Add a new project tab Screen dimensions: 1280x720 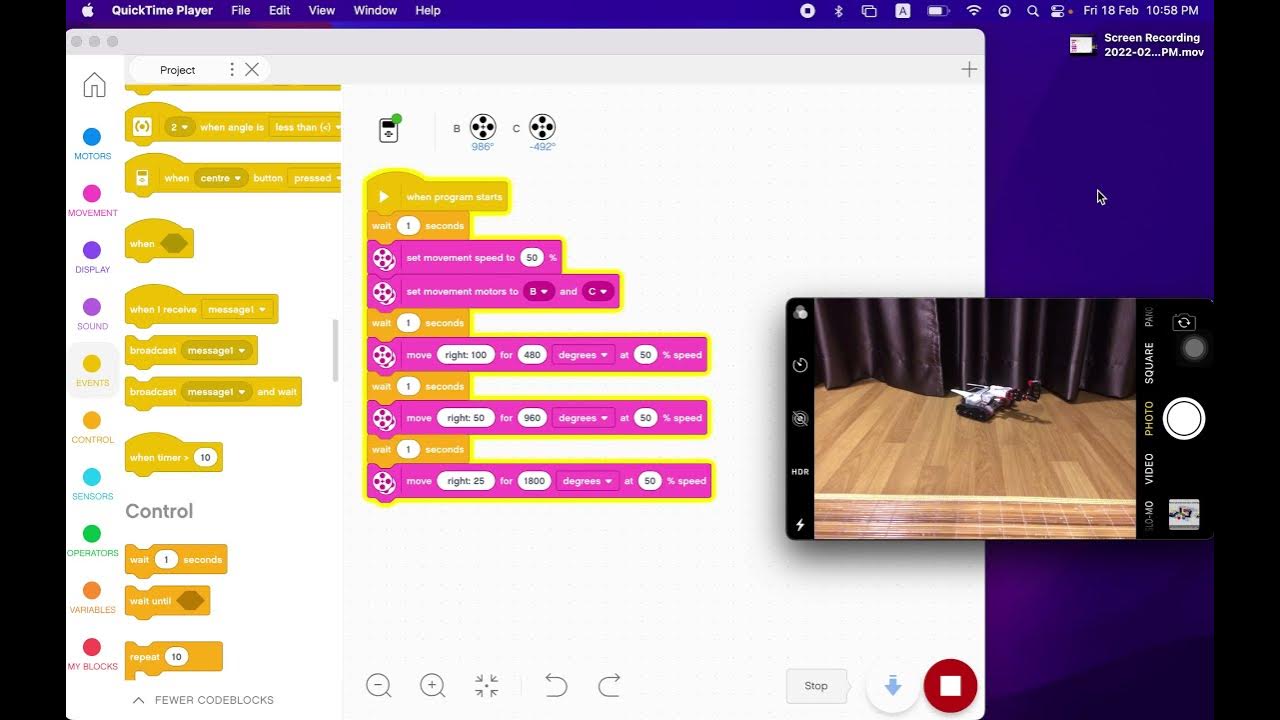[968, 69]
